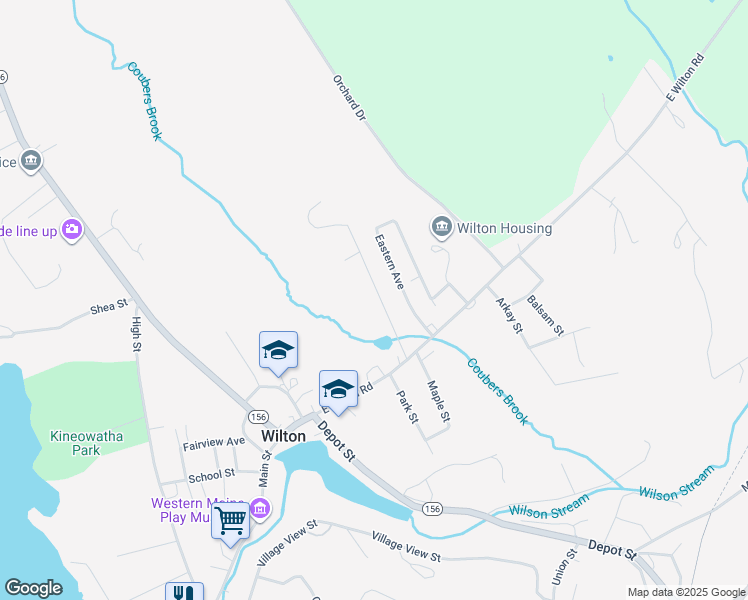Image resolution: width=748 pixels, height=600 pixels.
Task: Select the Fairview Ave street label
Action: point(214,444)
